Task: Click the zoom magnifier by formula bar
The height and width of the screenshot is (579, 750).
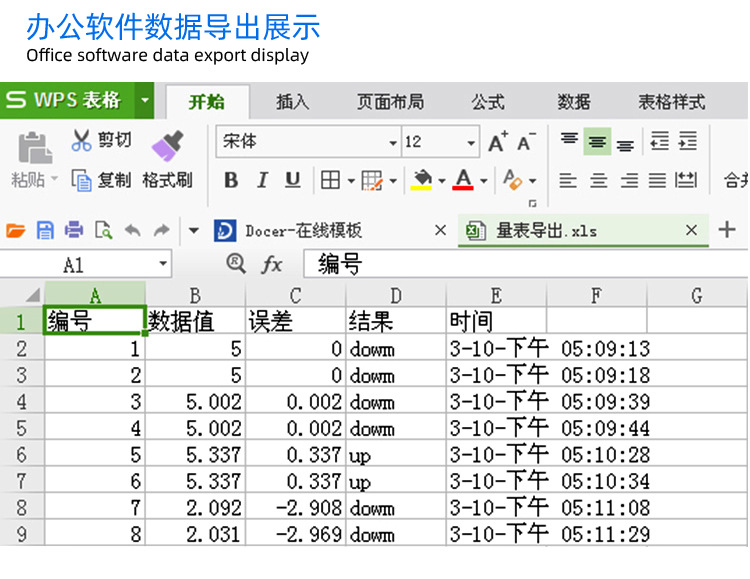Action: (x=236, y=263)
